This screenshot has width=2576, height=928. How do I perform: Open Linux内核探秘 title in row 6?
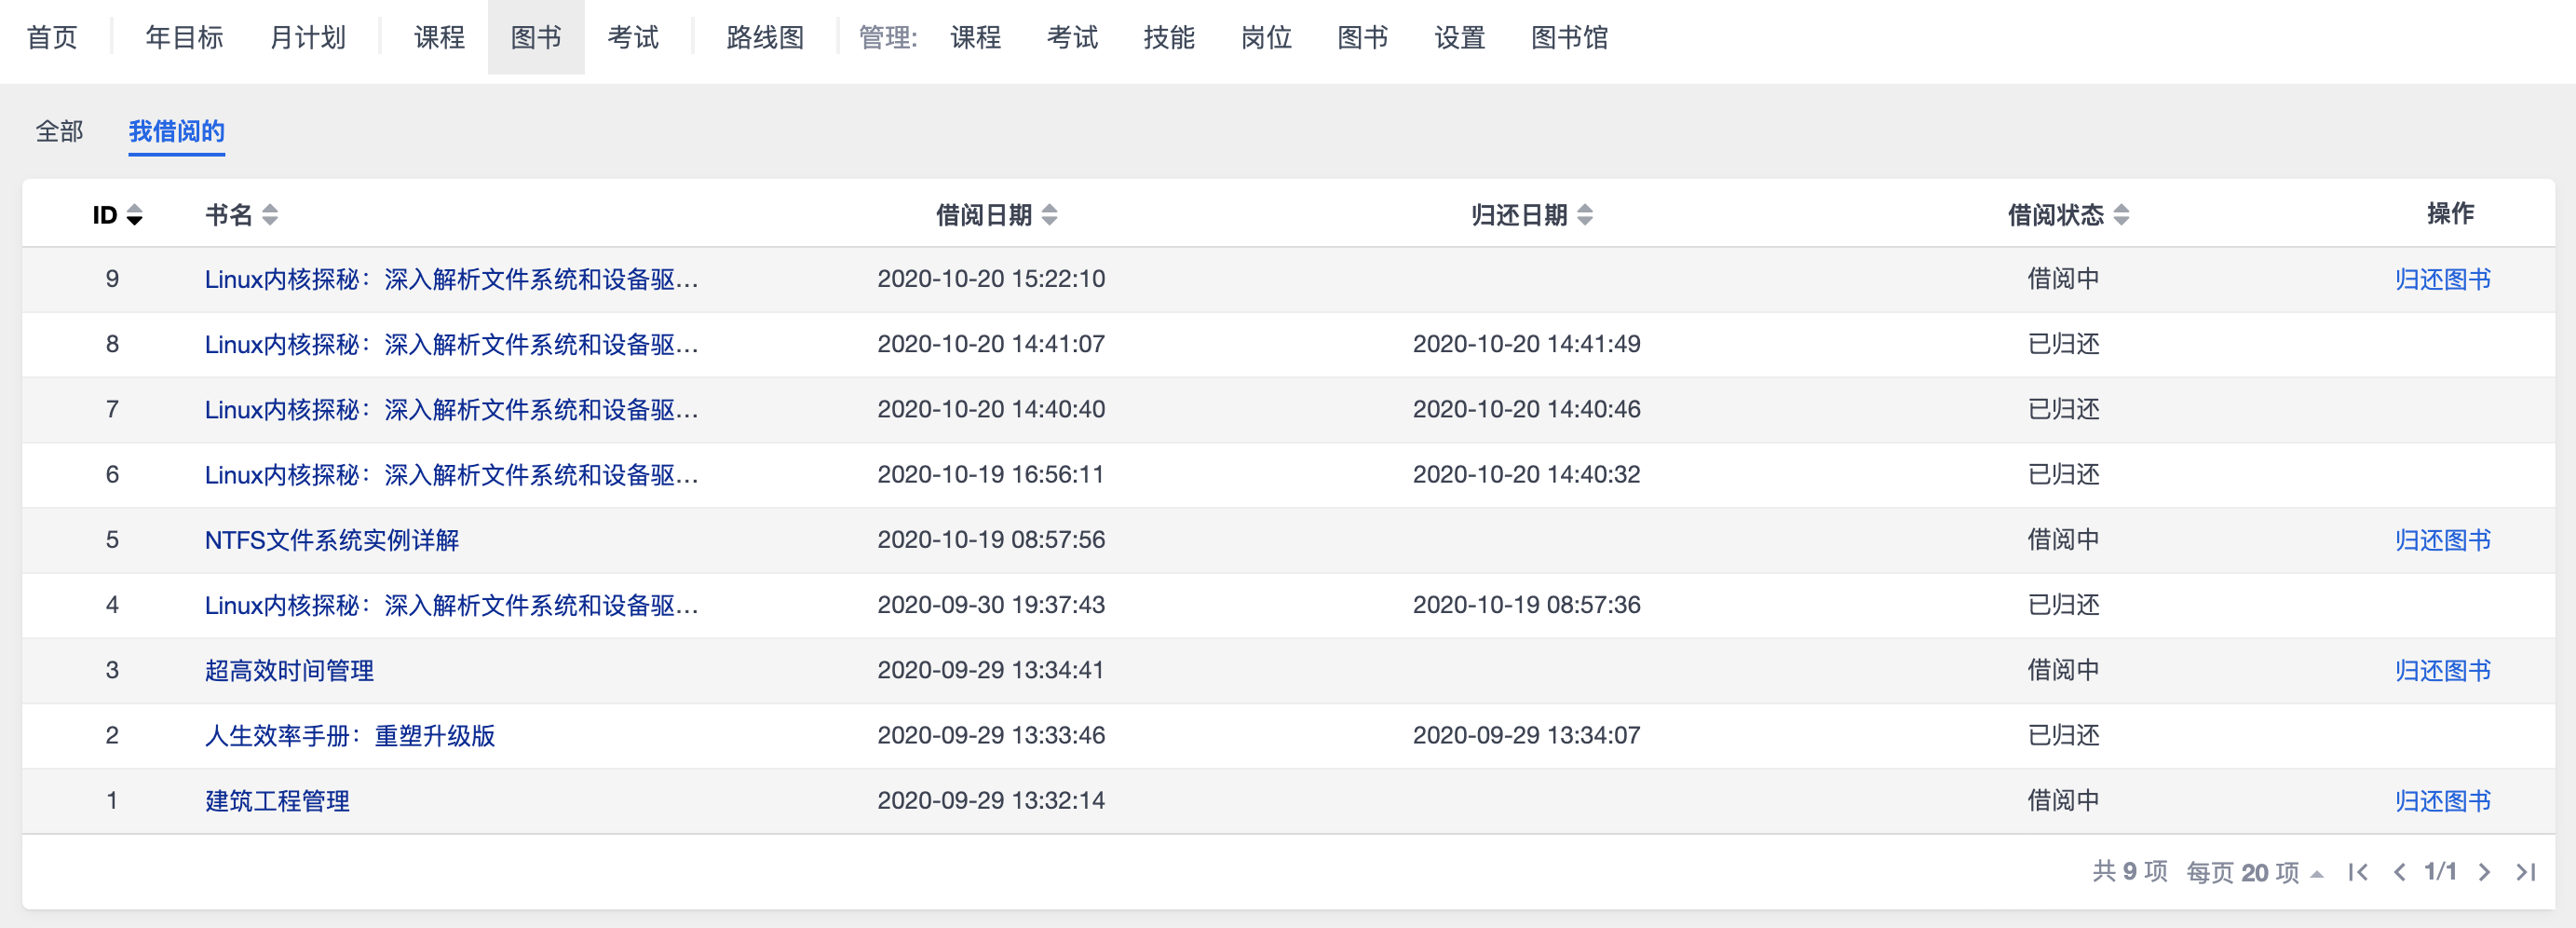pyautogui.click(x=452, y=474)
